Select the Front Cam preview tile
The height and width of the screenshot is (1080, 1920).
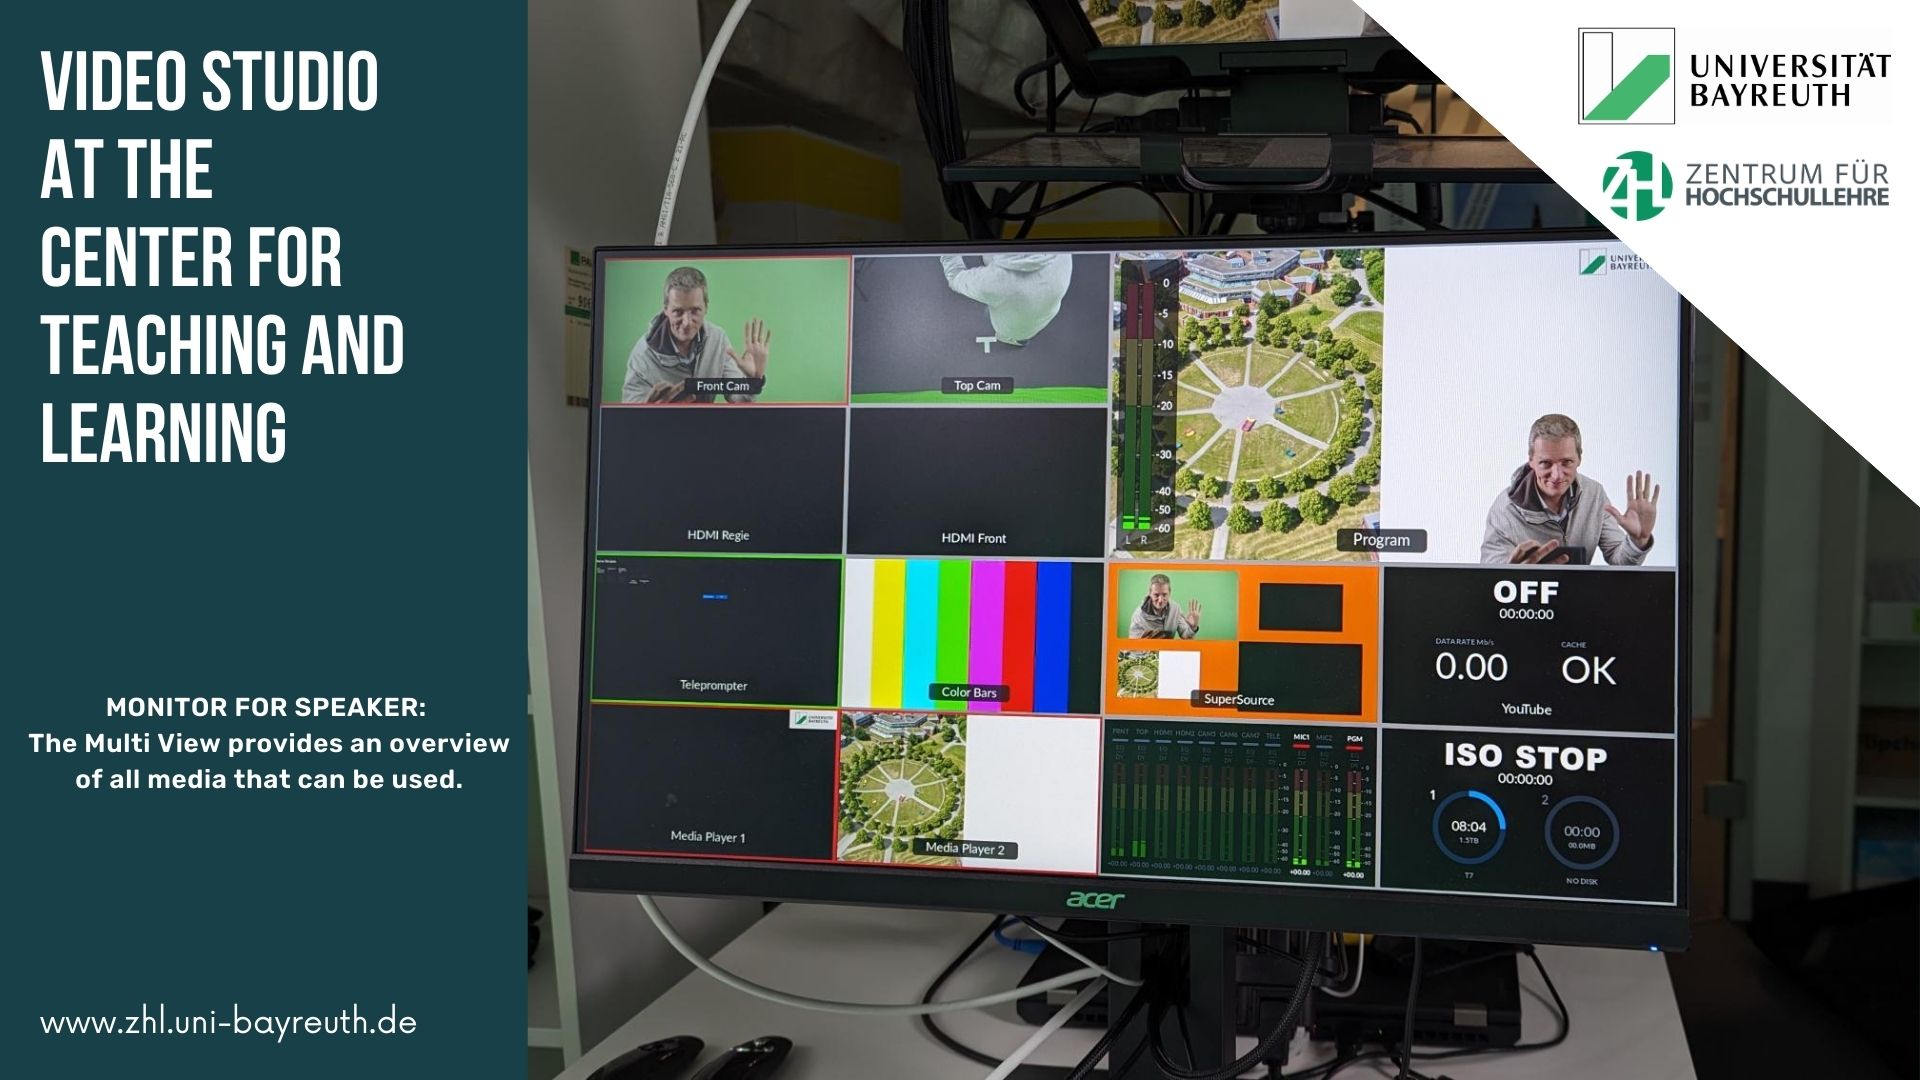coord(724,330)
